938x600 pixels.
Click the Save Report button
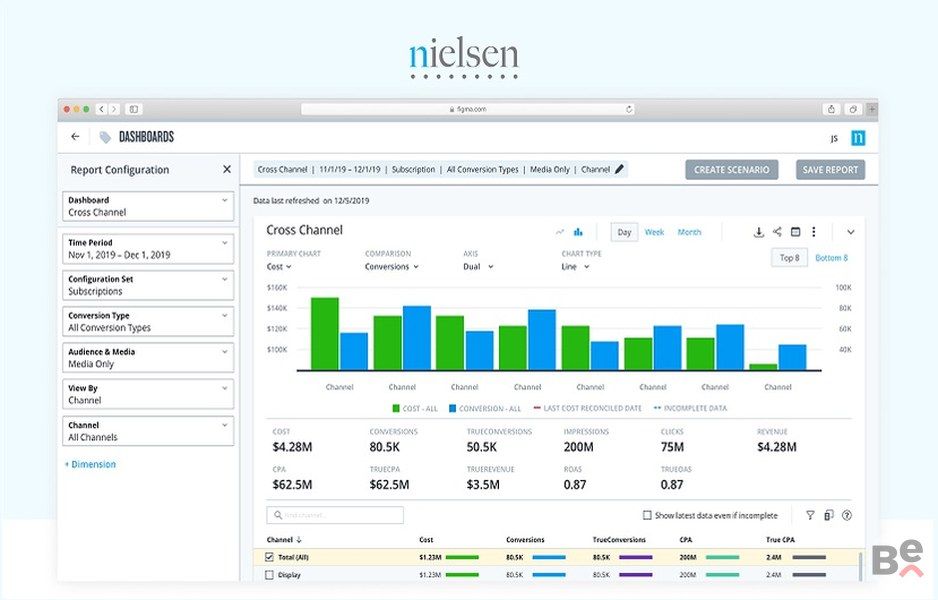point(830,170)
